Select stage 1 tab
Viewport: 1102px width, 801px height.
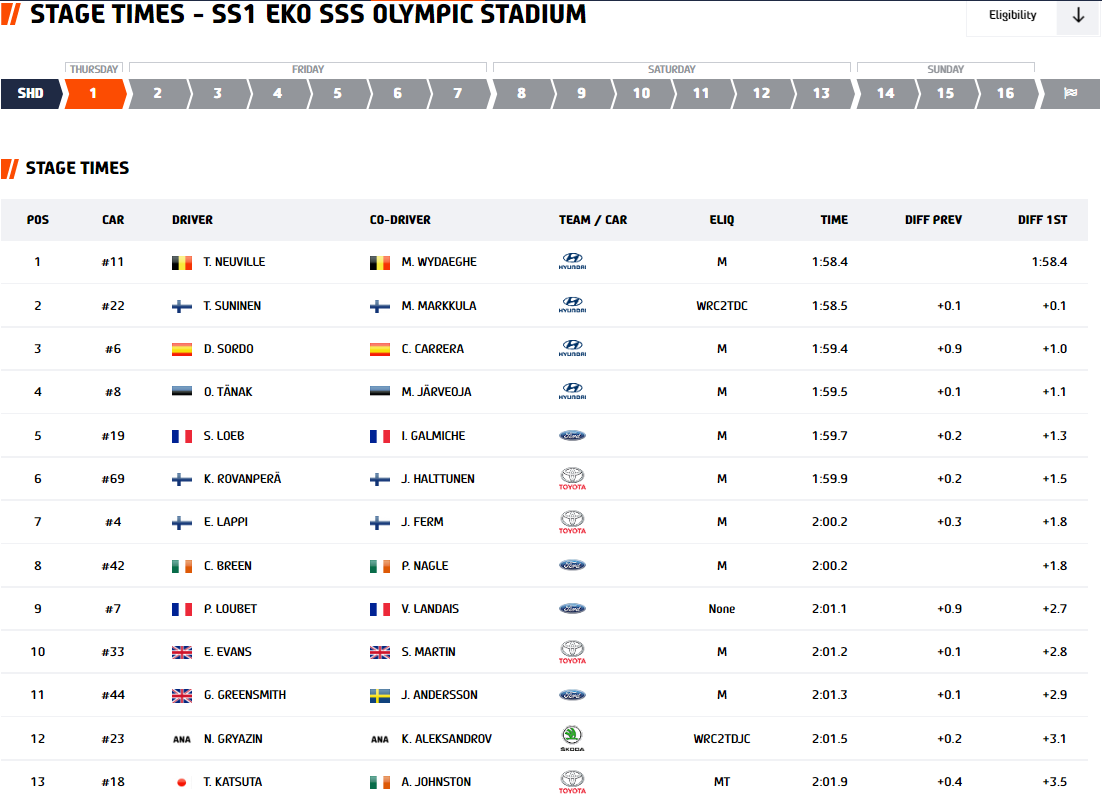coord(93,93)
